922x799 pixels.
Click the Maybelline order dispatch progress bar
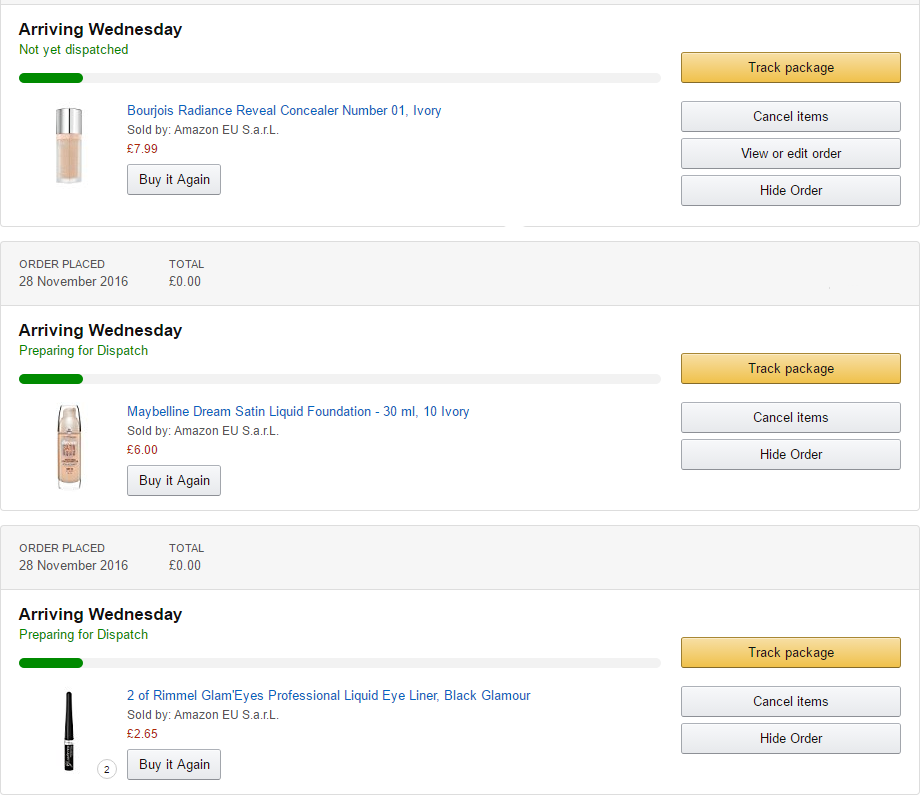(340, 379)
